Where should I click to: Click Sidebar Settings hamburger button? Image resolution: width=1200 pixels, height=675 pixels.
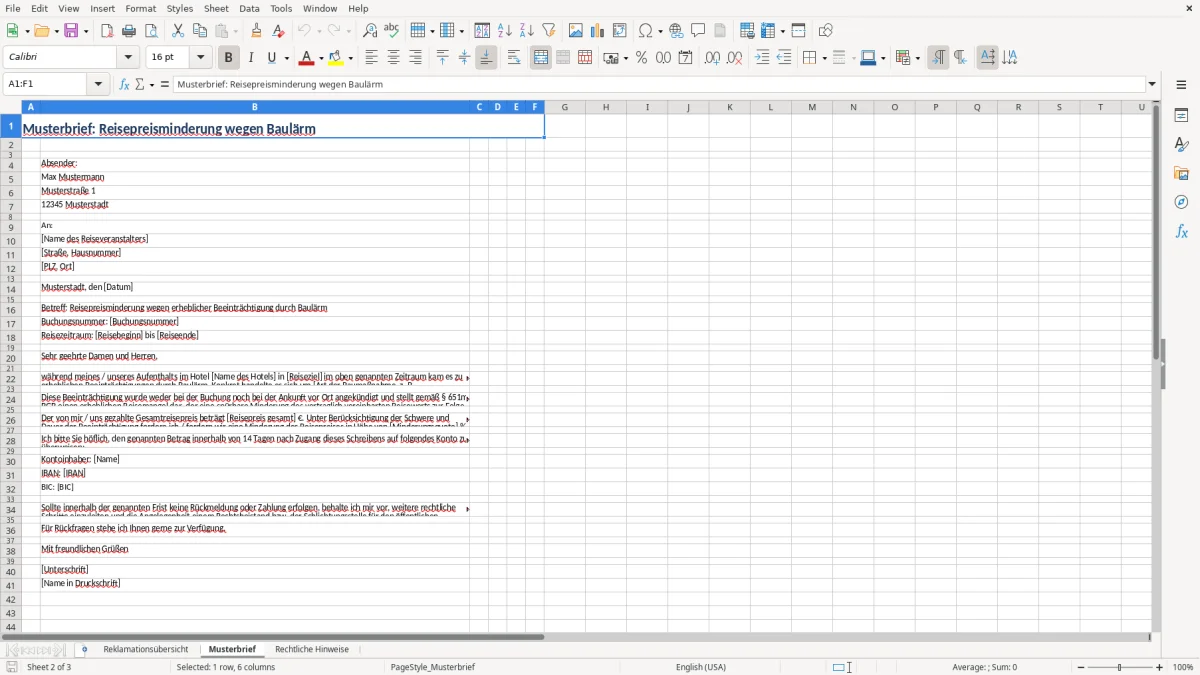[1181, 87]
